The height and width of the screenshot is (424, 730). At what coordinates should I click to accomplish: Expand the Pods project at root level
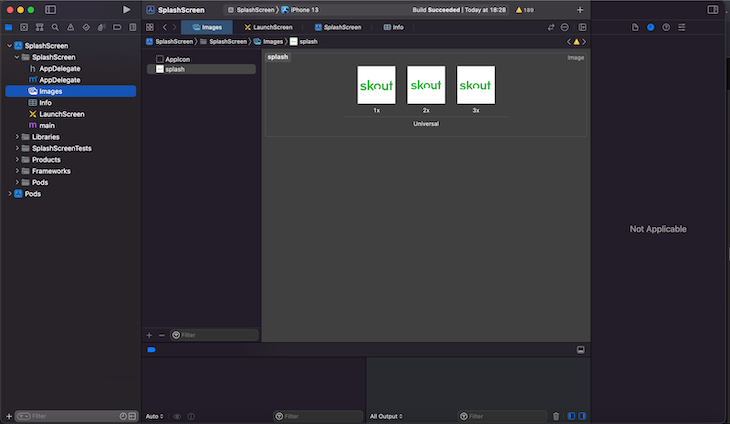coord(10,194)
